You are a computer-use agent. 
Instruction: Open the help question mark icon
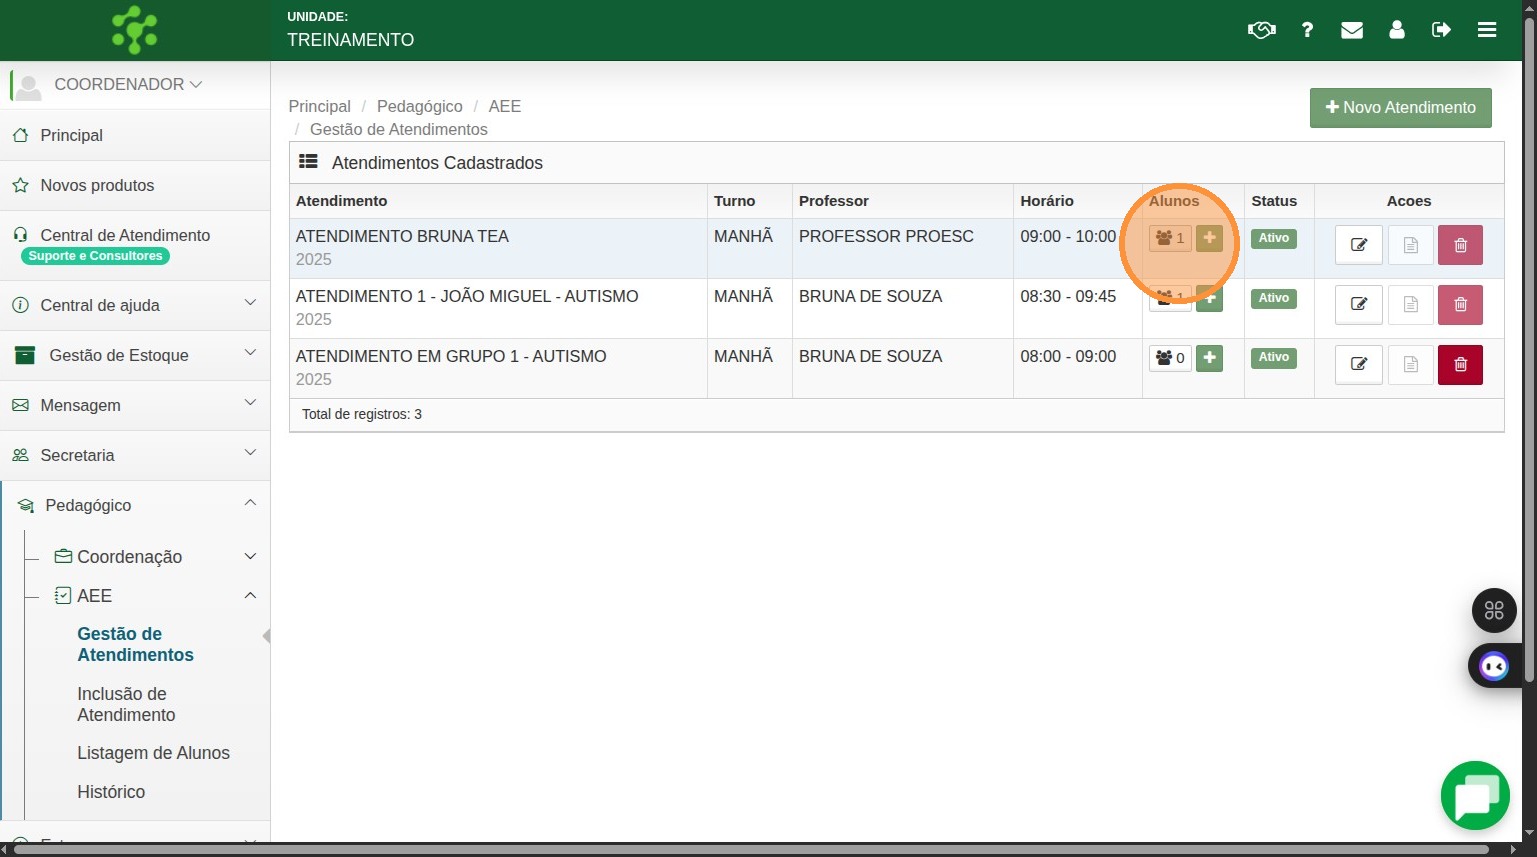coord(1307,30)
